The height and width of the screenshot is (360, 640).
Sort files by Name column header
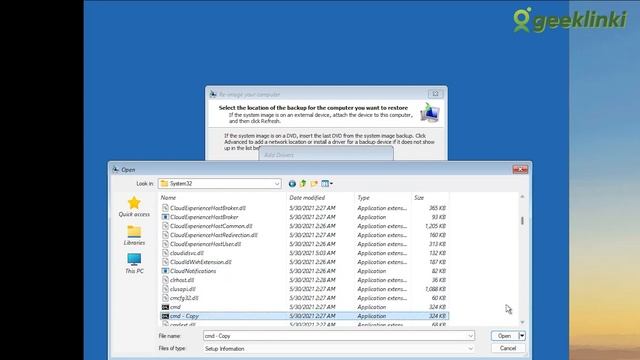[x=168, y=198]
